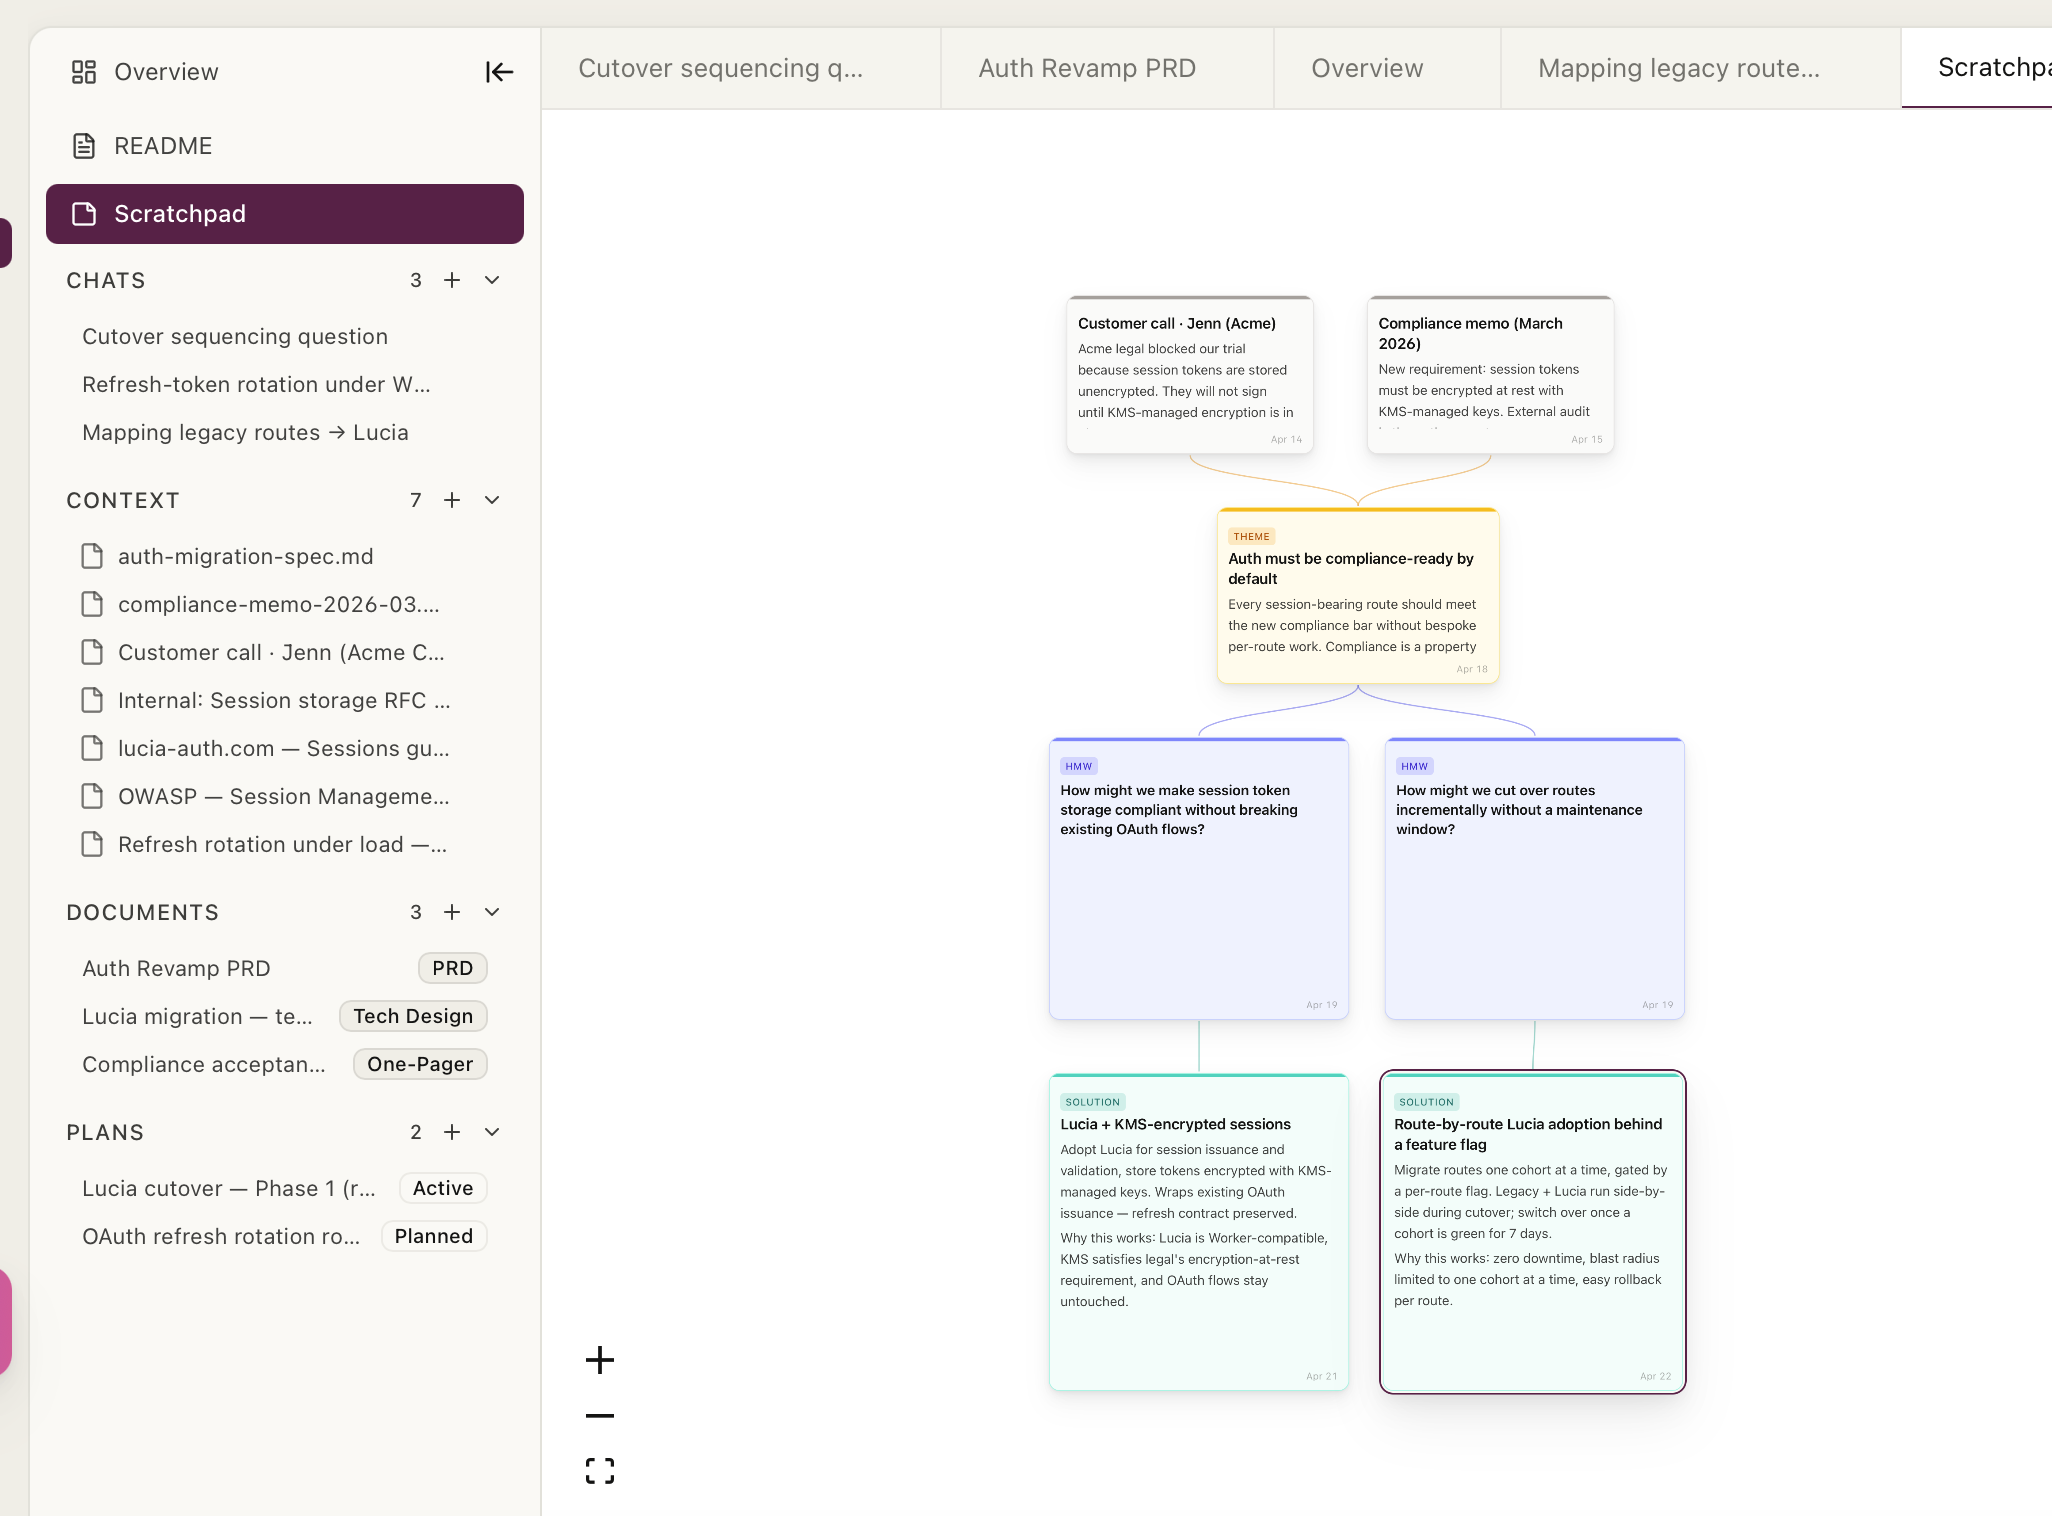Click the document icon next to OWASP Session Management
The height and width of the screenshot is (1516, 2052).
(x=93, y=796)
